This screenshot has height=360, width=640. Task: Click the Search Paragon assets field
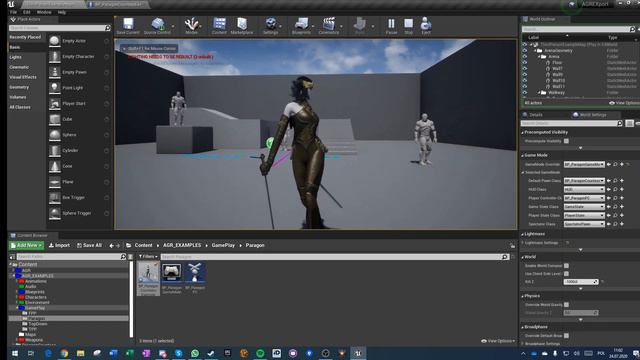[335, 257]
